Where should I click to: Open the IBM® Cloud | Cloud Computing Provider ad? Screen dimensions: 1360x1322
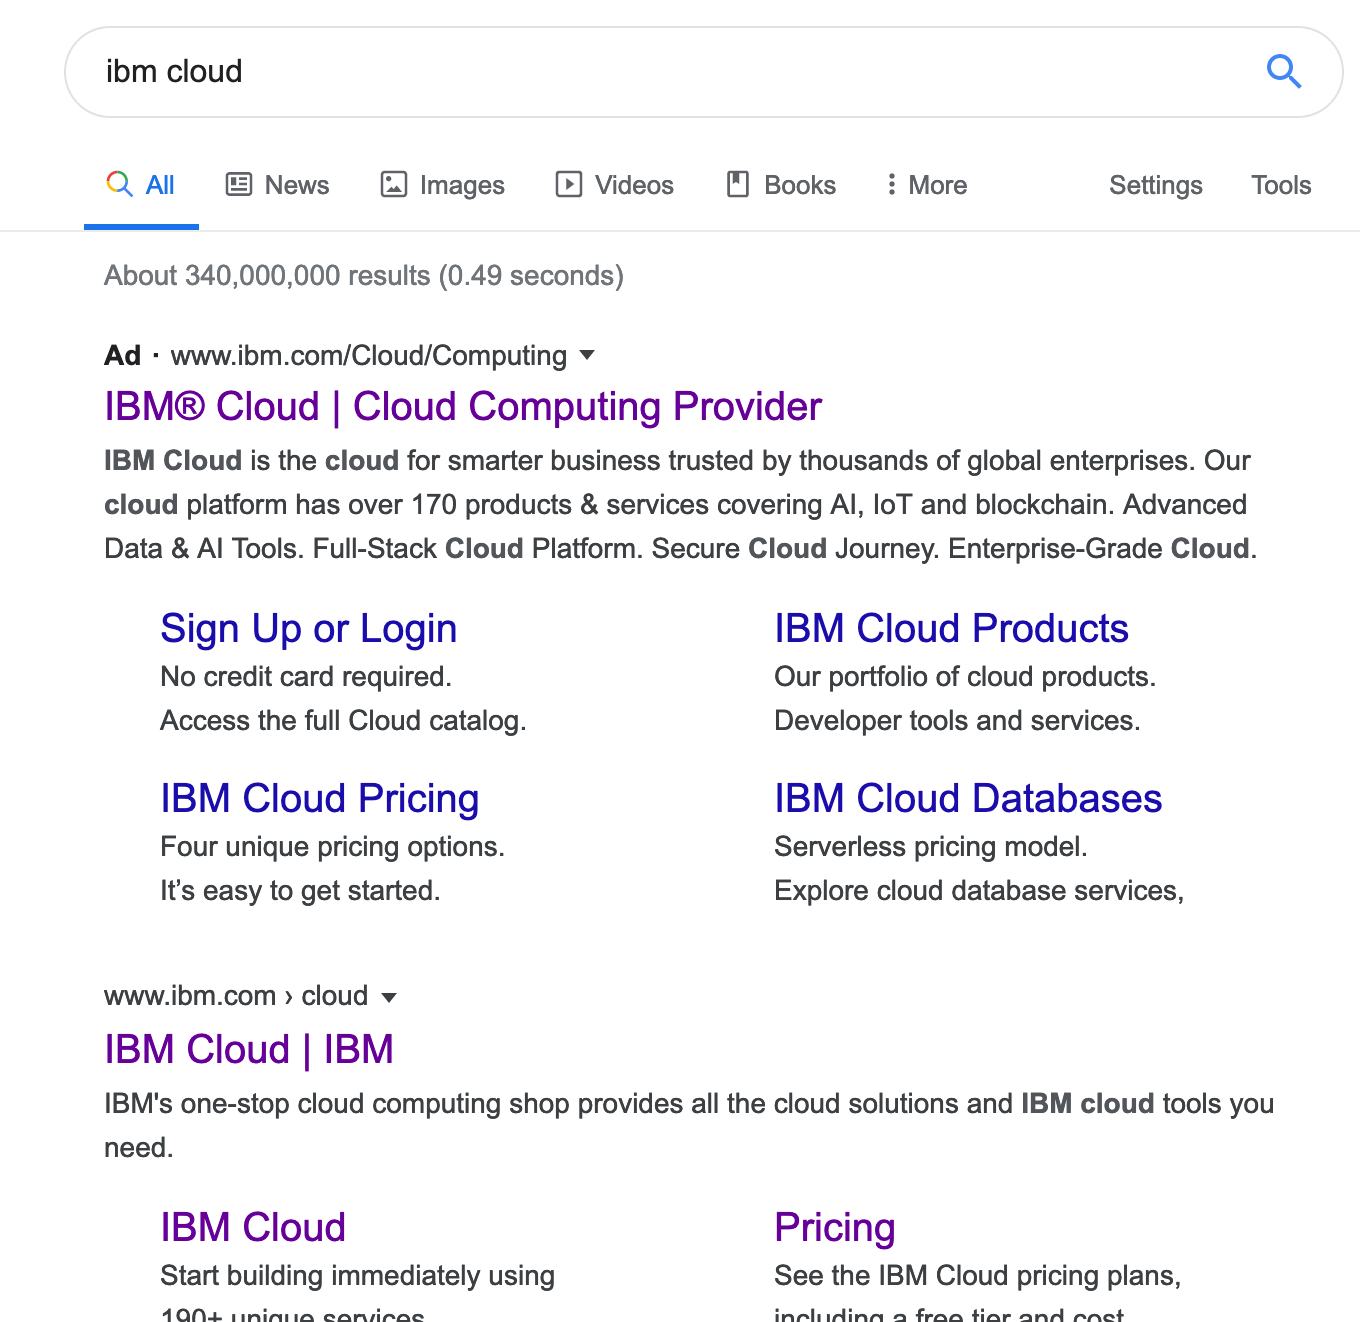point(463,407)
